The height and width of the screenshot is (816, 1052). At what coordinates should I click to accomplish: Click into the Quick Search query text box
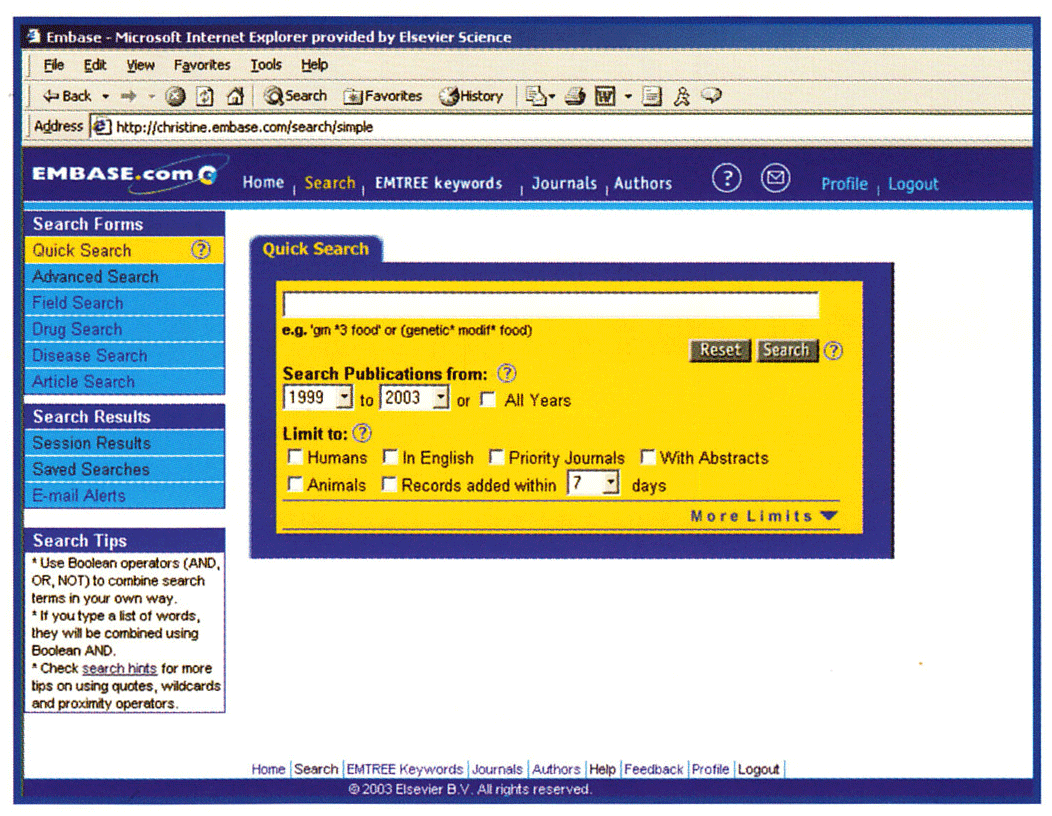(x=551, y=305)
